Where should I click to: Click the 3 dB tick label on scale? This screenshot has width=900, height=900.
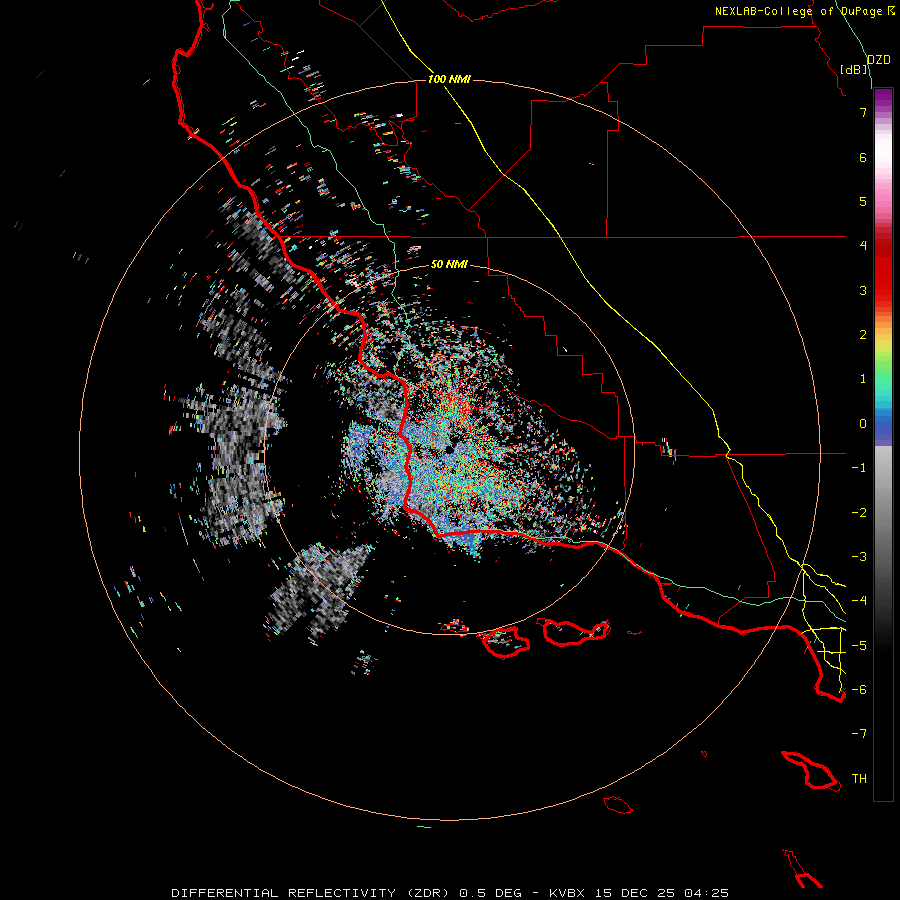(x=863, y=290)
